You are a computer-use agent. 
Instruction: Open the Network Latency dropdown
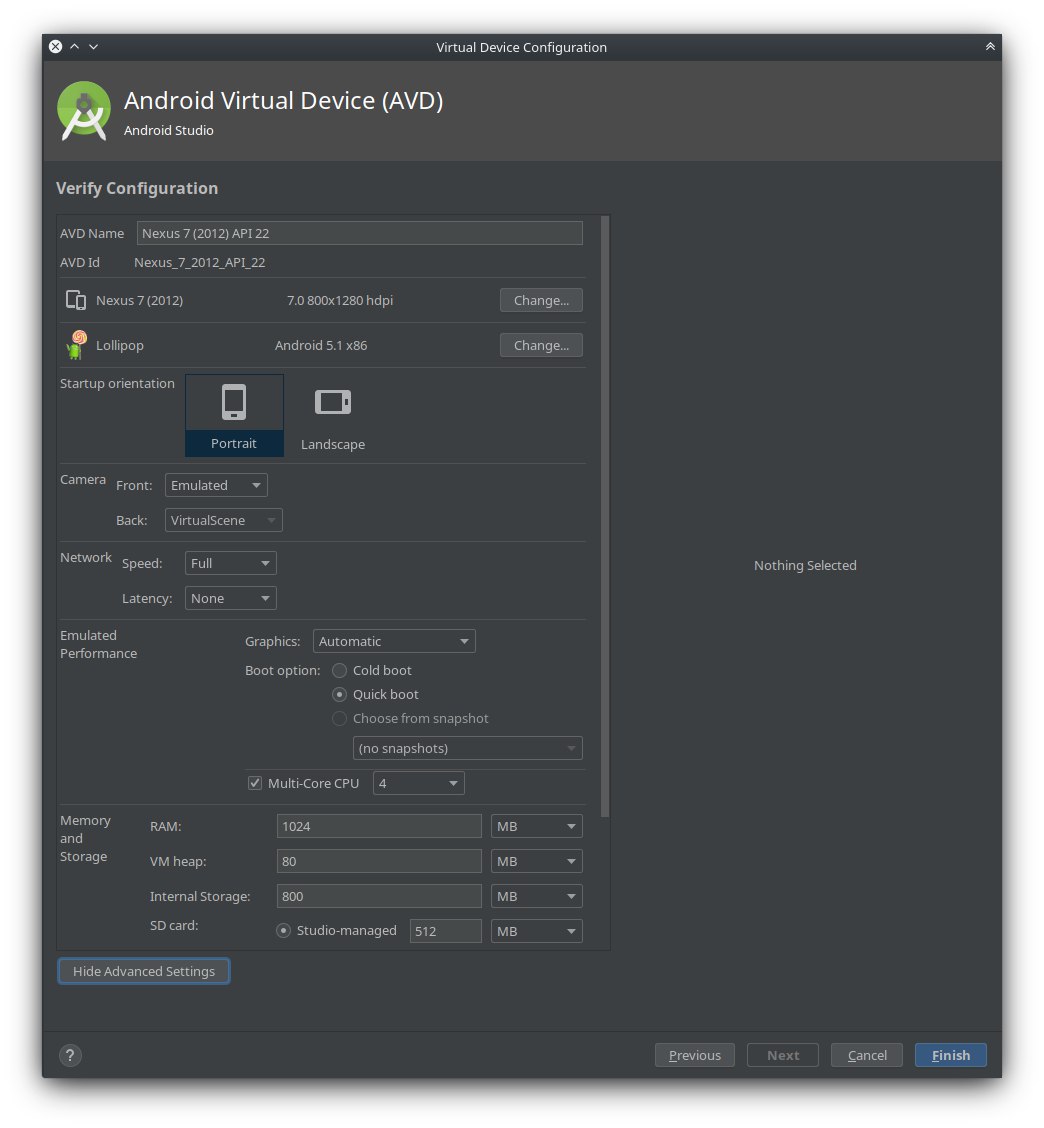tap(230, 599)
